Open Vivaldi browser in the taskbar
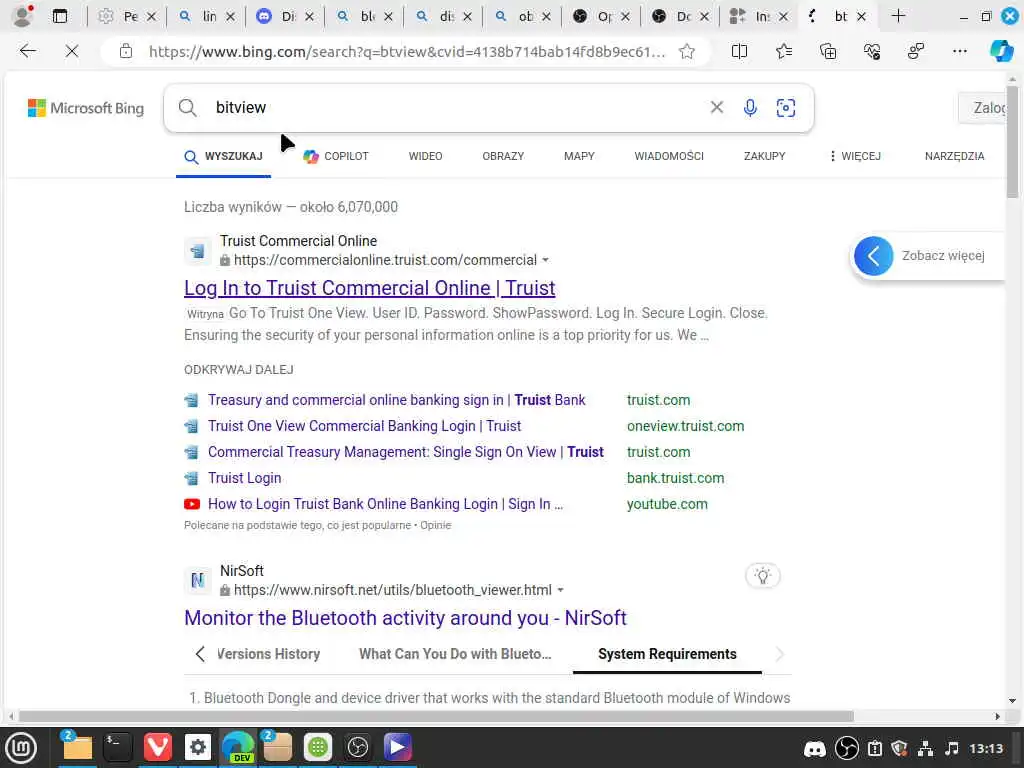The width and height of the screenshot is (1024, 768). click(x=157, y=747)
